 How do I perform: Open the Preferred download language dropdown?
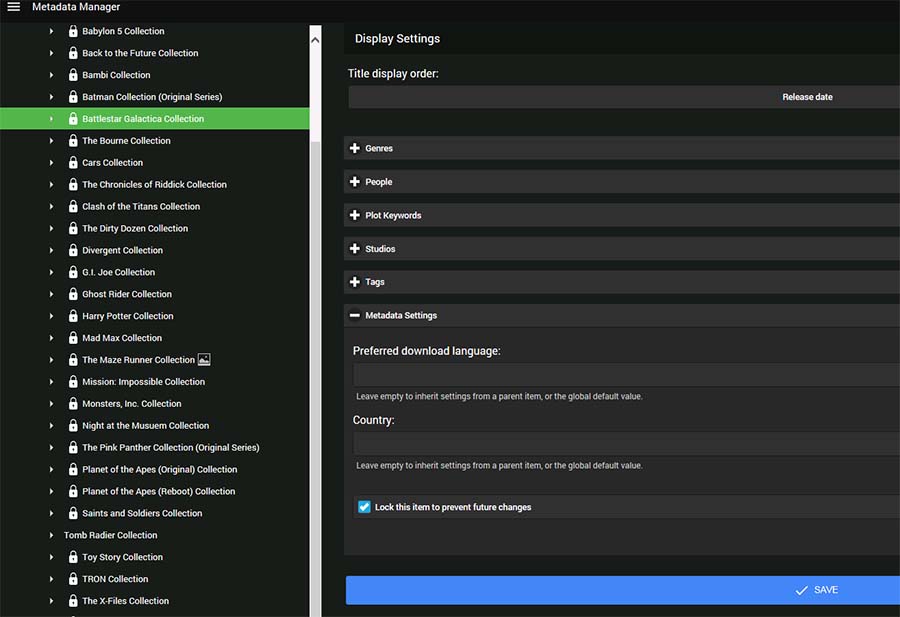pos(624,375)
